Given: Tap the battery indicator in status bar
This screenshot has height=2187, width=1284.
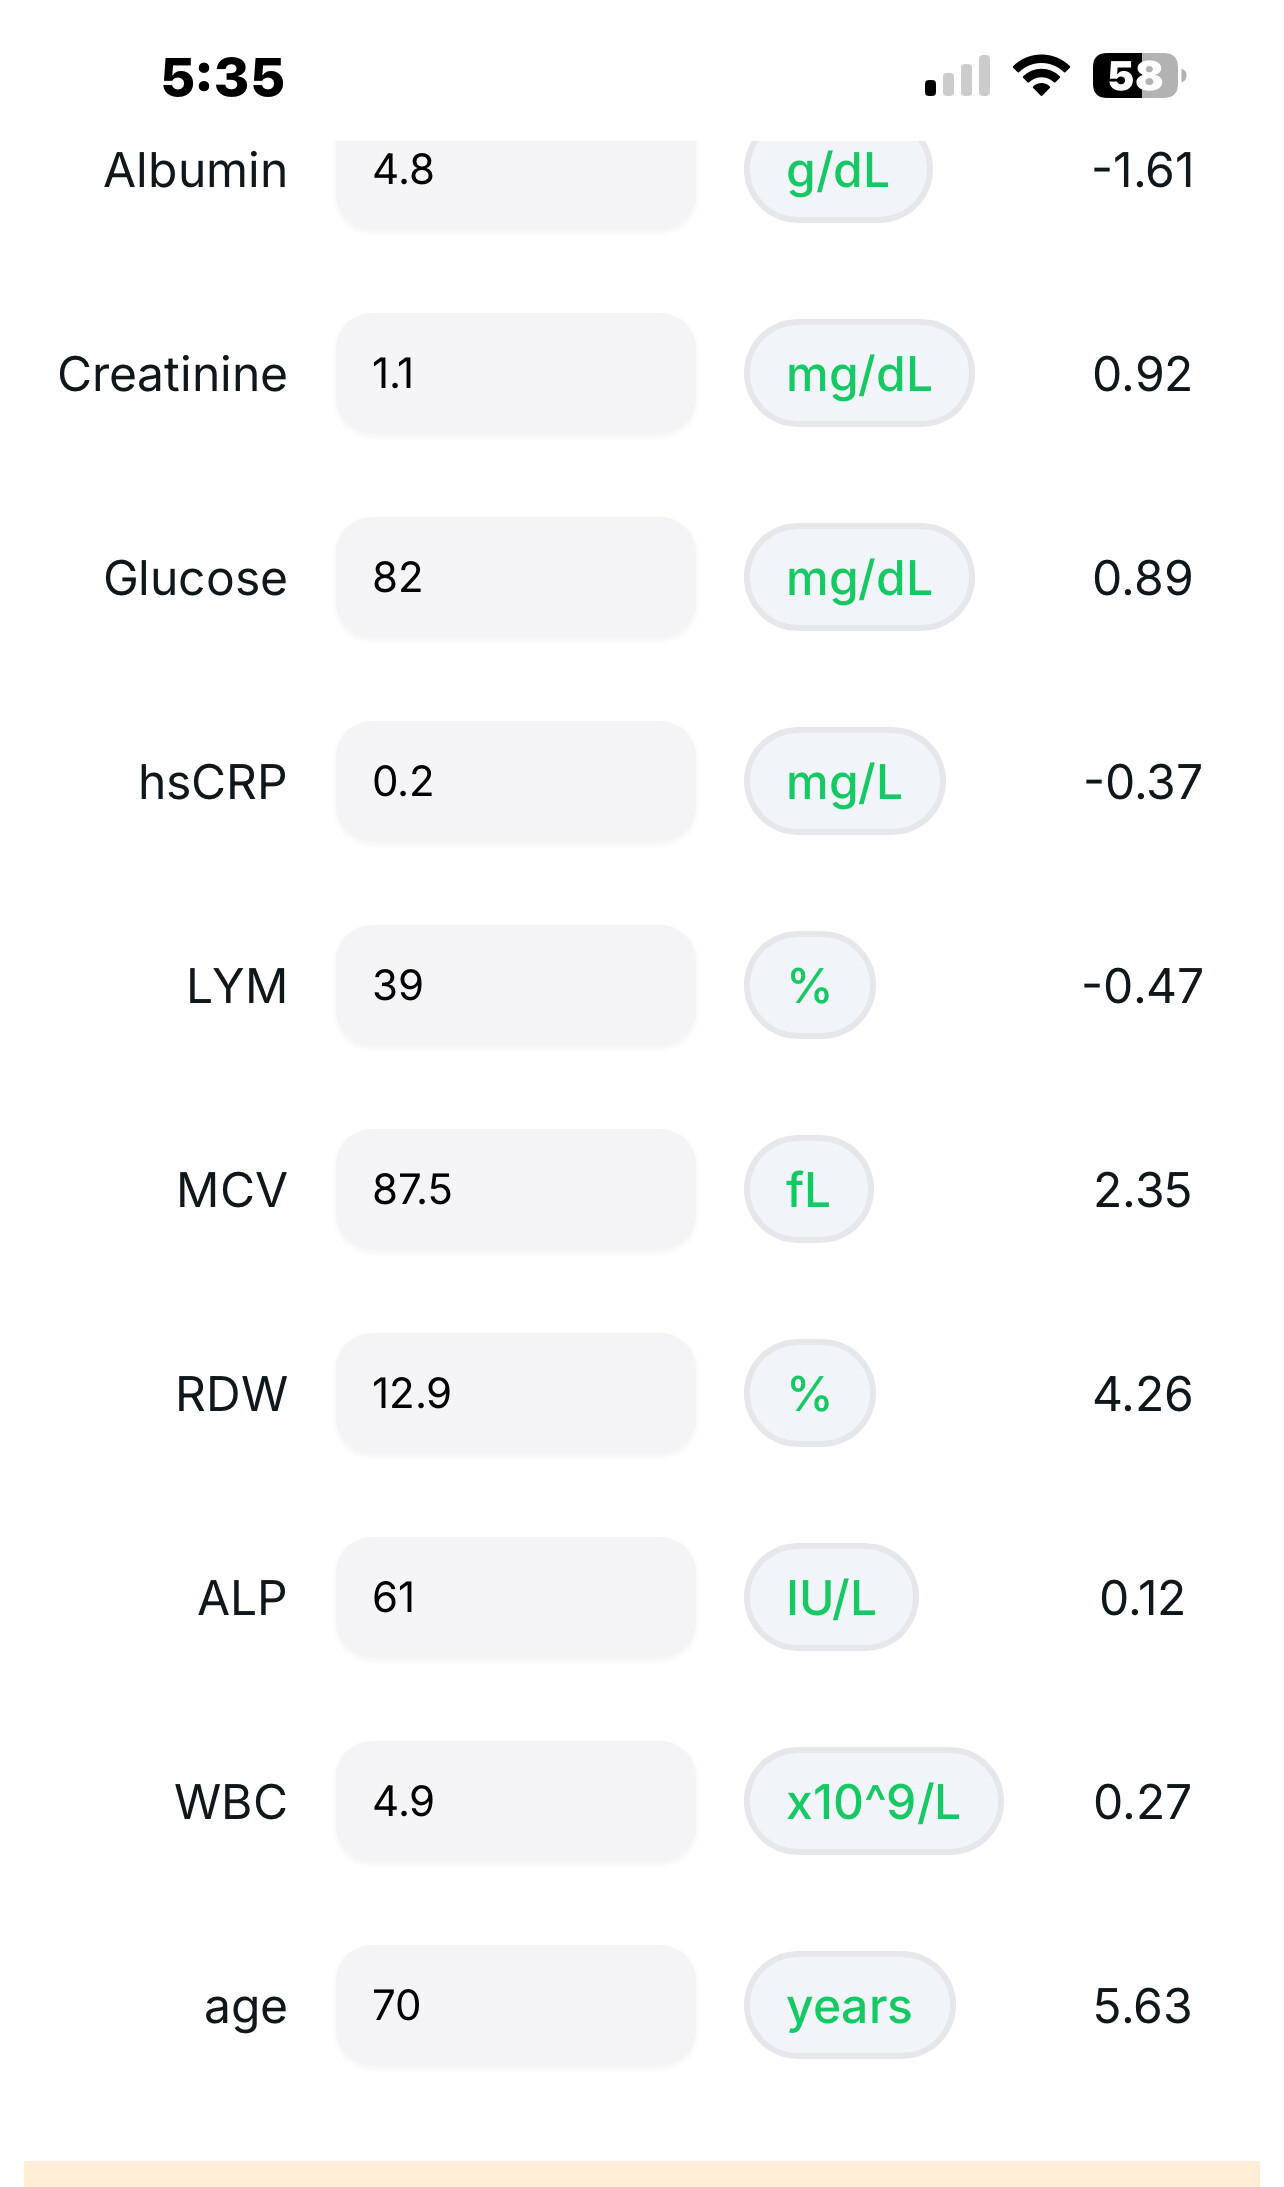Looking at the screenshot, I should pyautogui.click(x=1138, y=76).
